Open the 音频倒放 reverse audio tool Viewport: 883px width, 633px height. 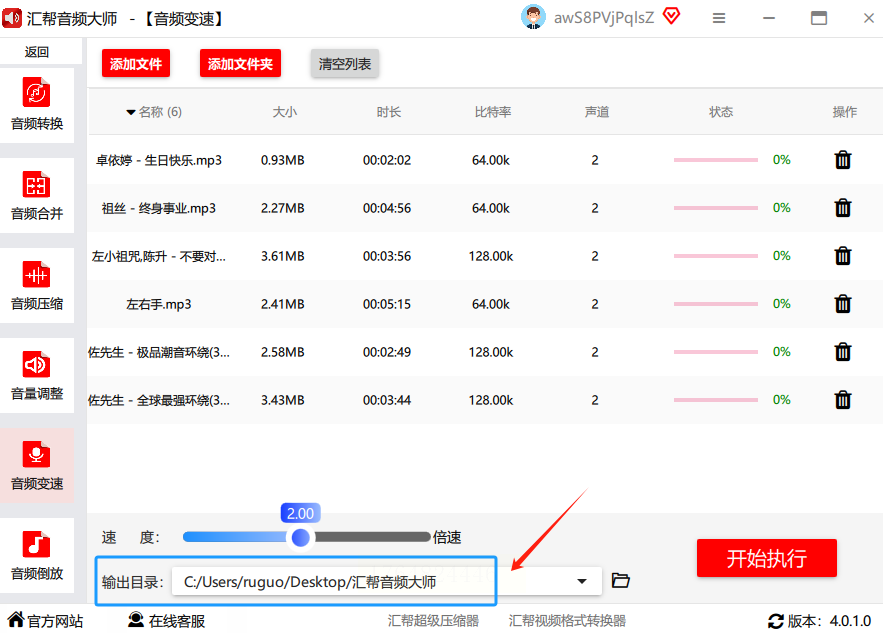coord(37,555)
